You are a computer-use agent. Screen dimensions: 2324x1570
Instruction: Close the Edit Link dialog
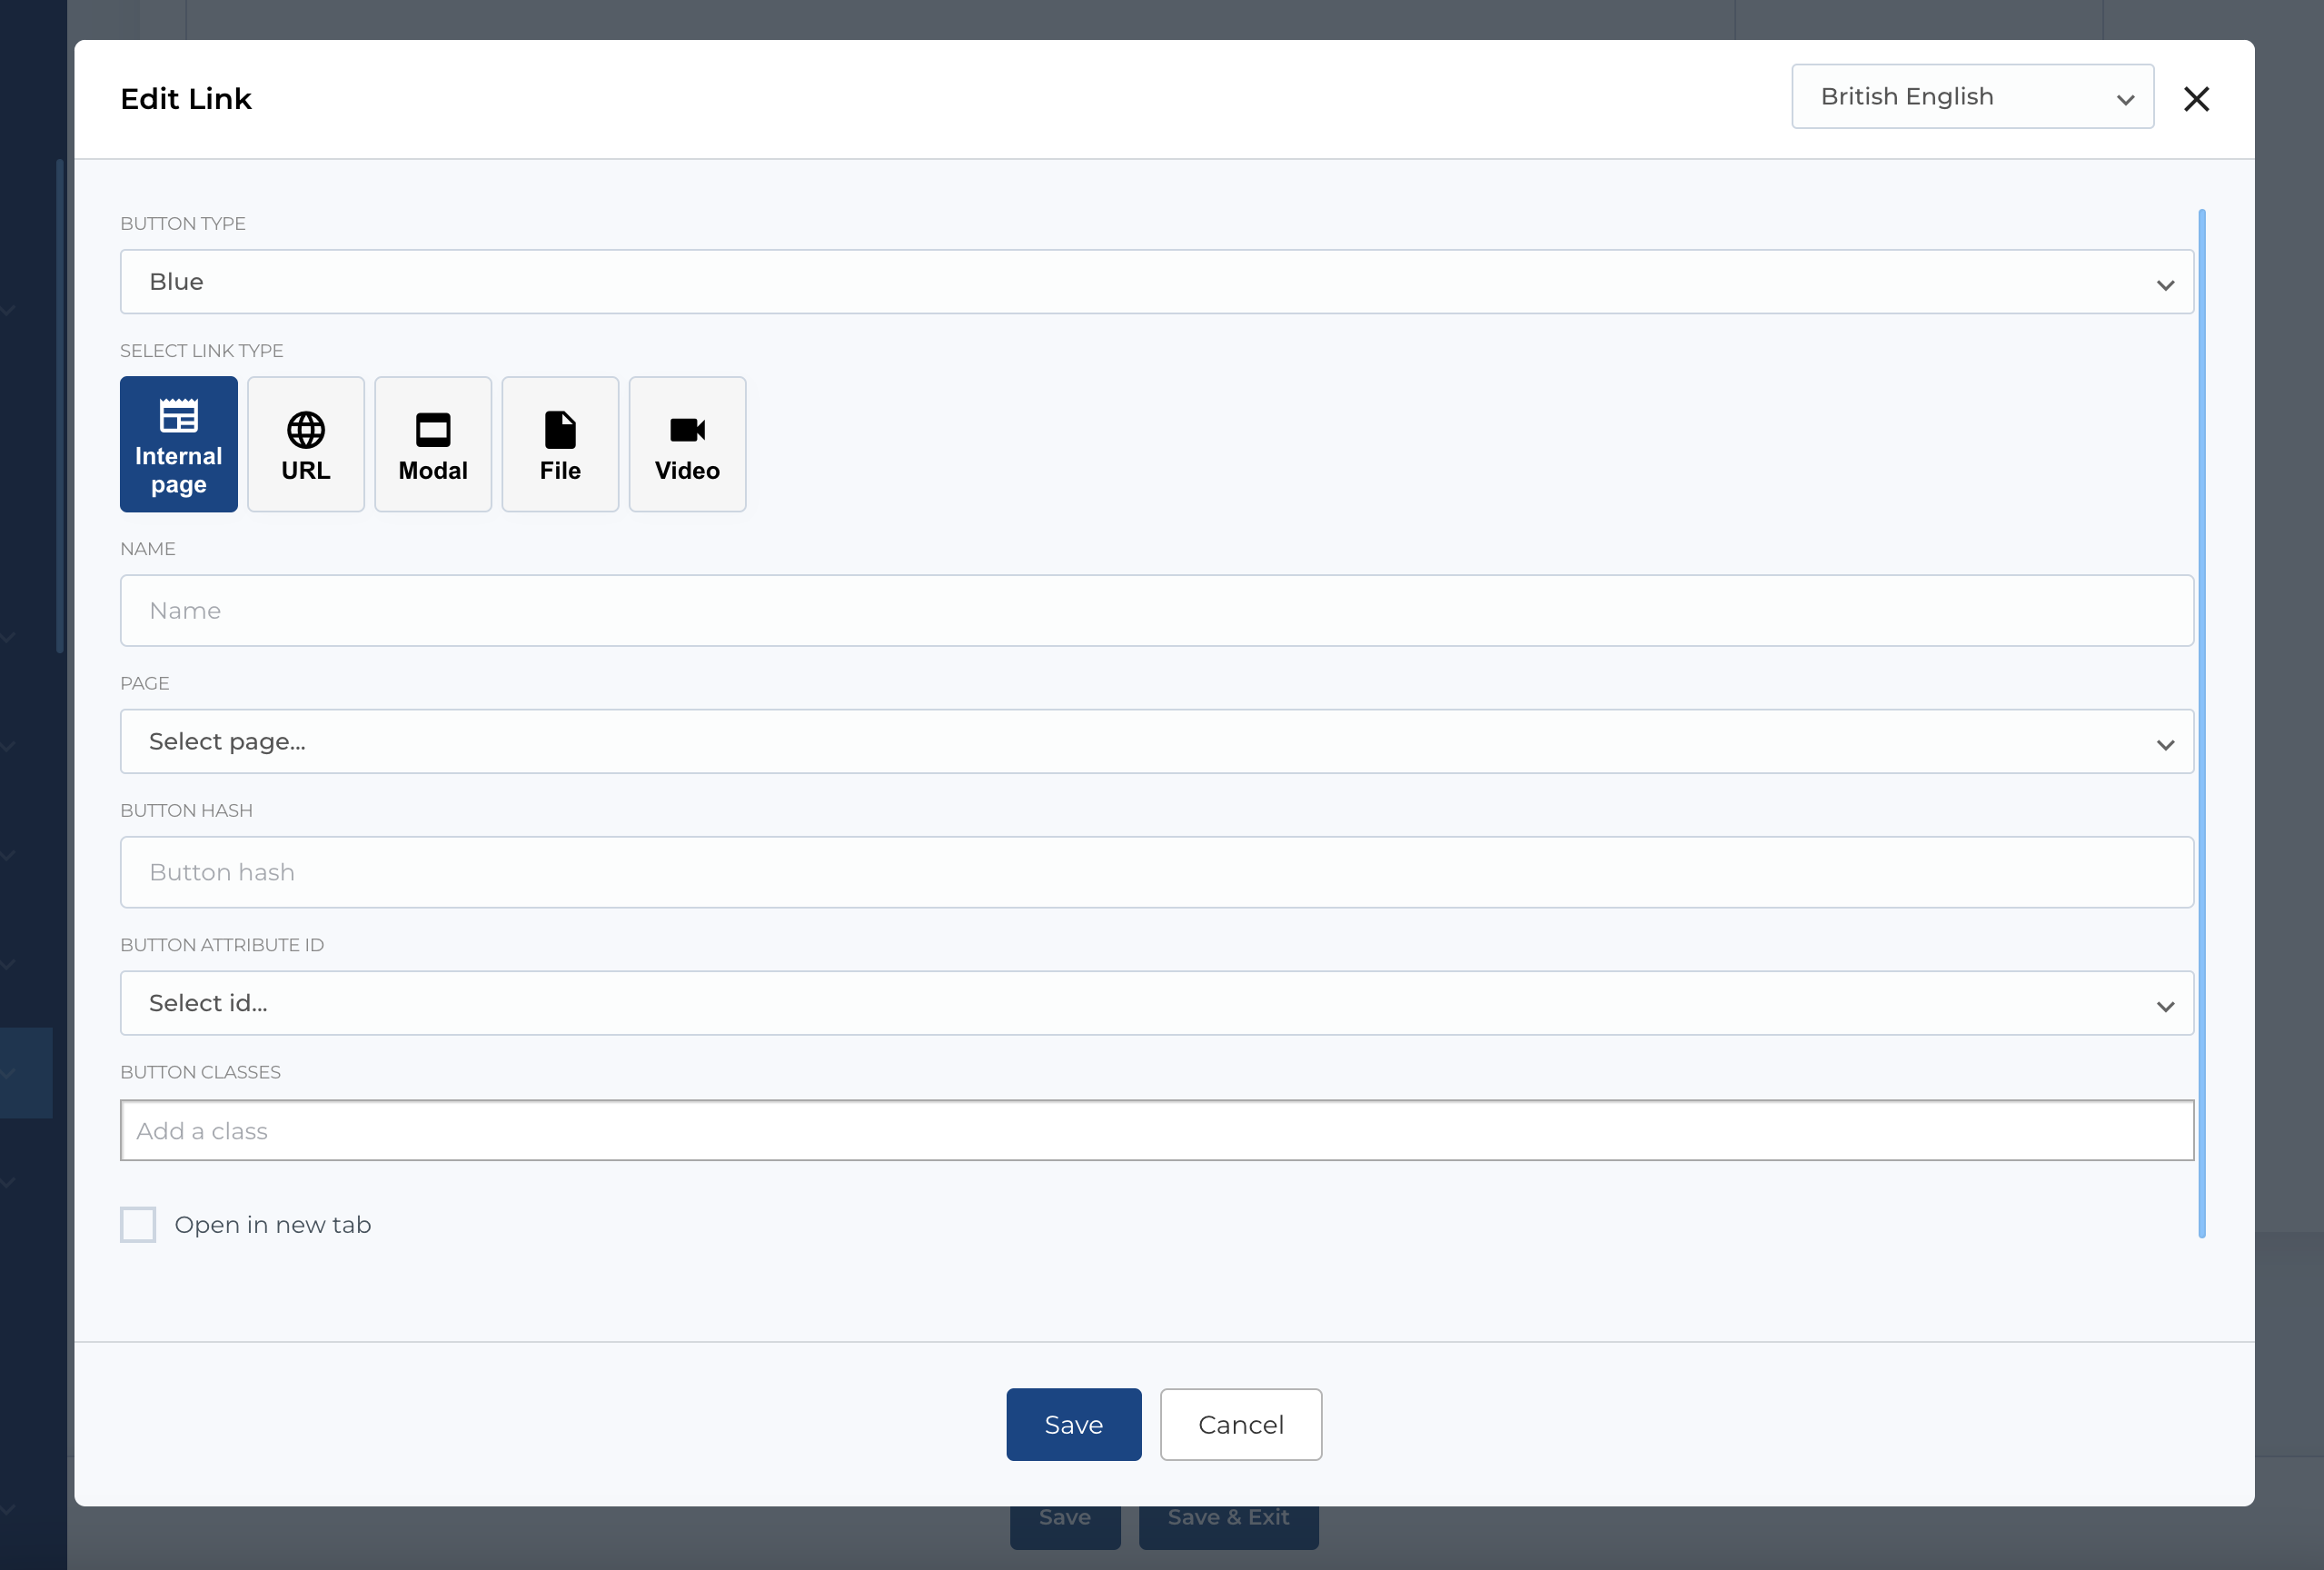2196,98
